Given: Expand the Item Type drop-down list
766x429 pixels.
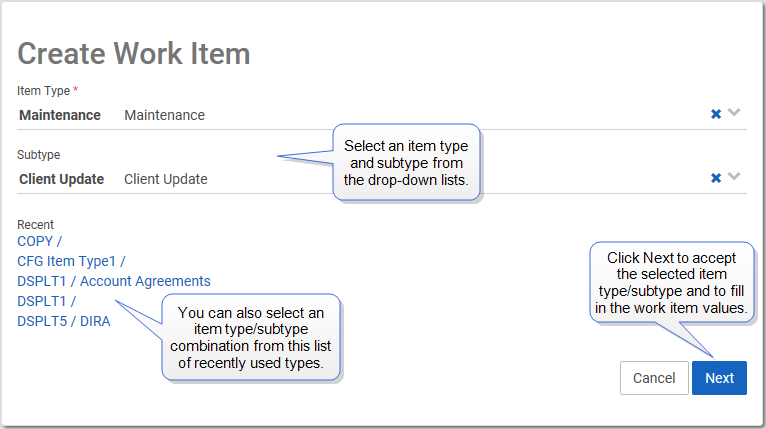Looking at the screenshot, I should point(735,113).
